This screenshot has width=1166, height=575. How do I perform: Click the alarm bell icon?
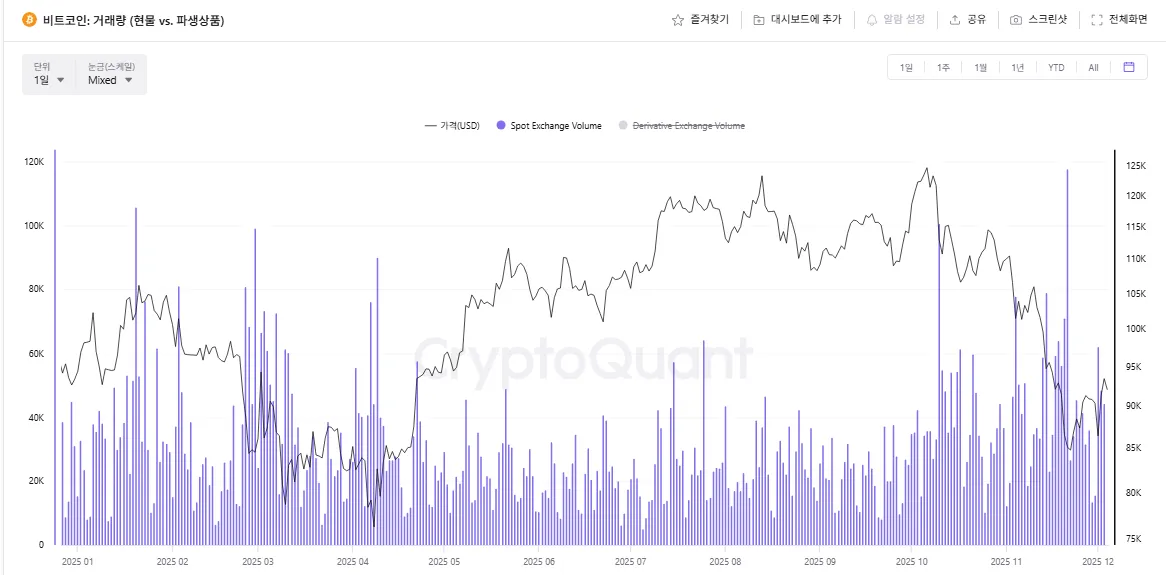(872, 20)
